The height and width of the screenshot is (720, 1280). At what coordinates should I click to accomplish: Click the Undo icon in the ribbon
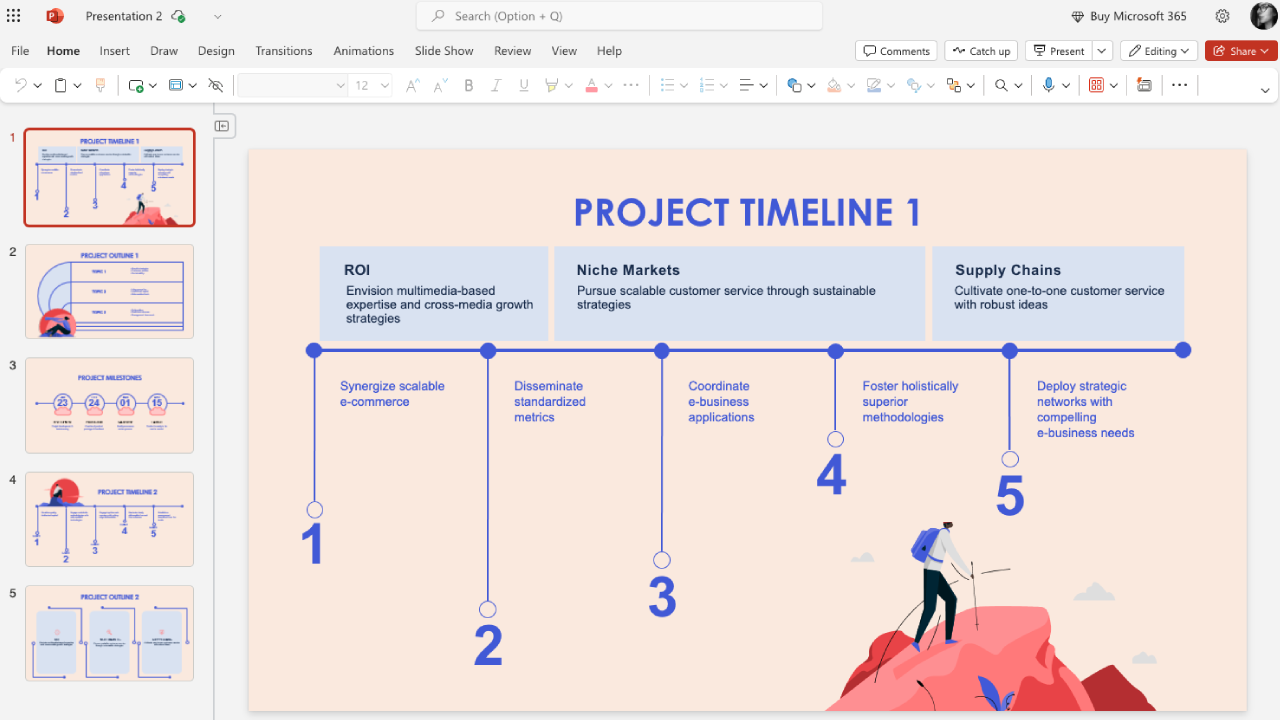(x=19, y=86)
